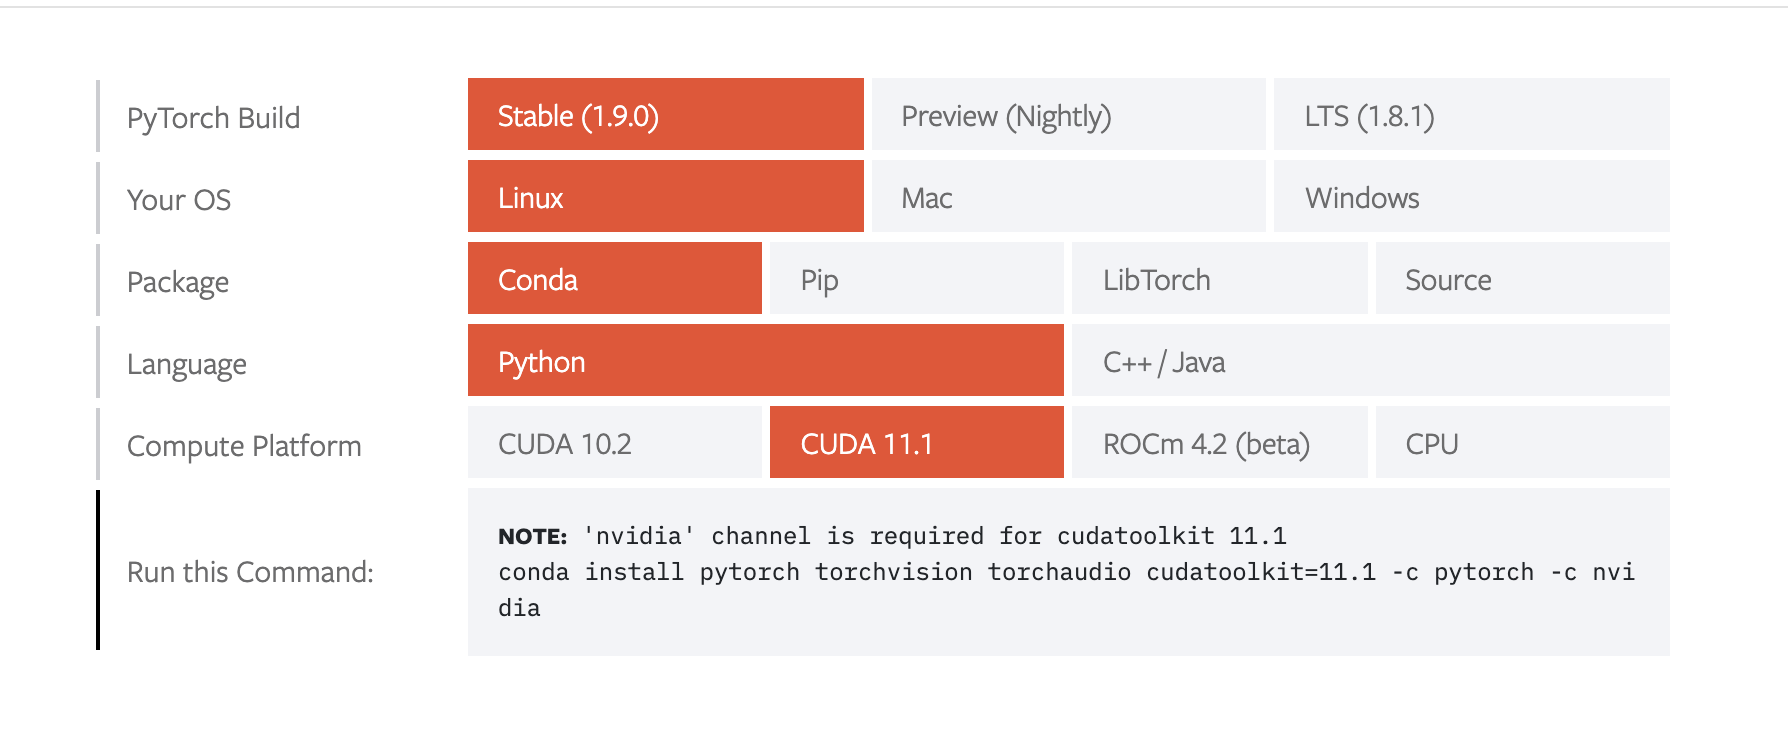Switch compute platform to ROCm 4.2 (beta)
The height and width of the screenshot is (742, 1788).
tap(1219, 443)
